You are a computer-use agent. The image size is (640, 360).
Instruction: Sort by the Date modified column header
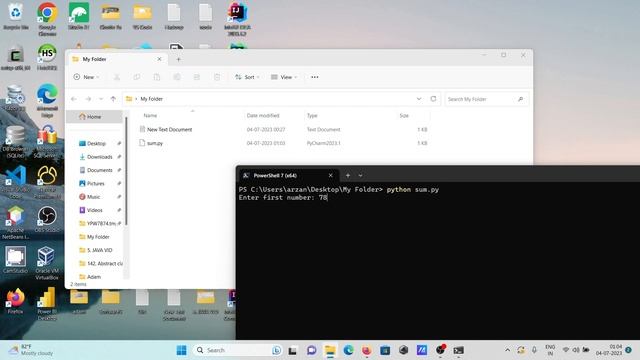(263, 116)
